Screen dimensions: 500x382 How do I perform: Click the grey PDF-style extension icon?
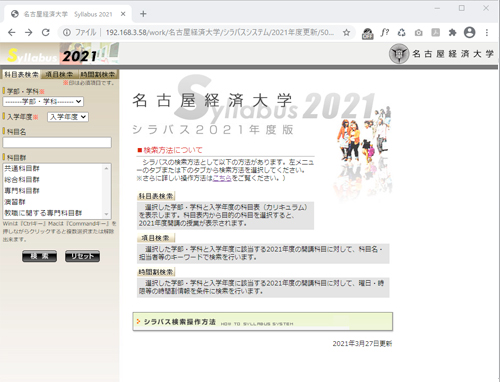click(436, 32)
